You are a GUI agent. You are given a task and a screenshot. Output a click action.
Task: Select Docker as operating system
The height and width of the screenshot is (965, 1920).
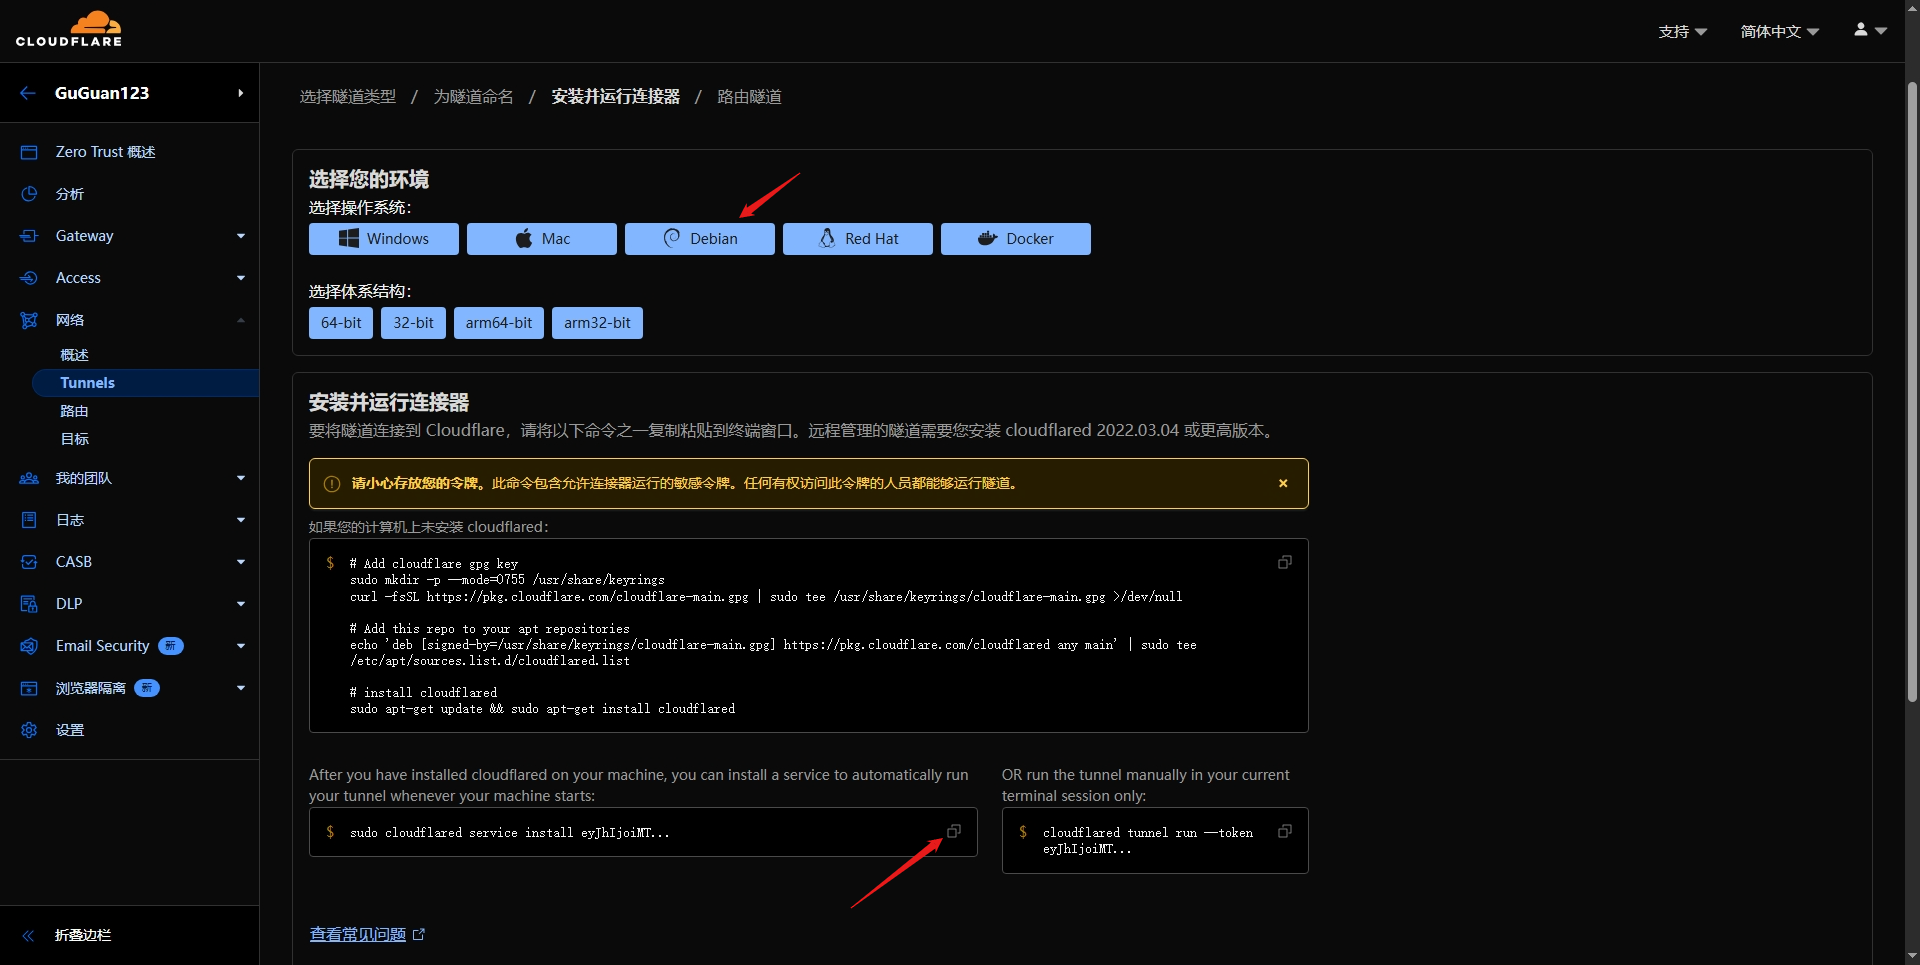1016,239
